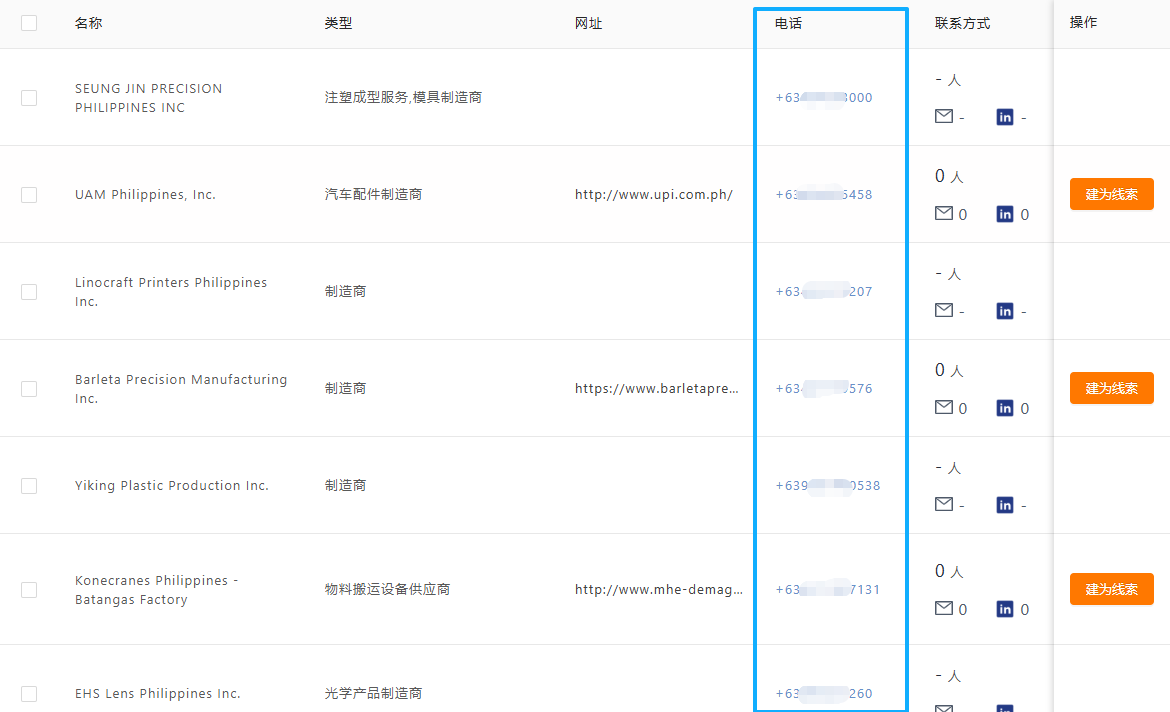Click 制造商 type in Barleta row
Viewport: 1170px width, 712px height.
coord(345,389)
